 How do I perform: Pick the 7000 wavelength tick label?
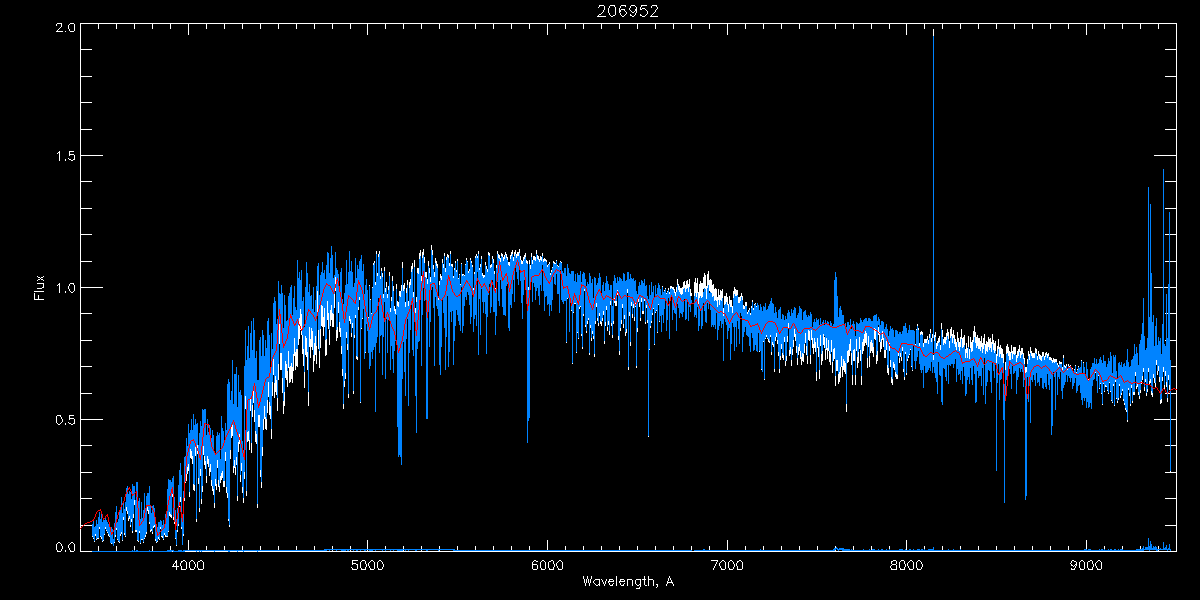click(726, 565)
